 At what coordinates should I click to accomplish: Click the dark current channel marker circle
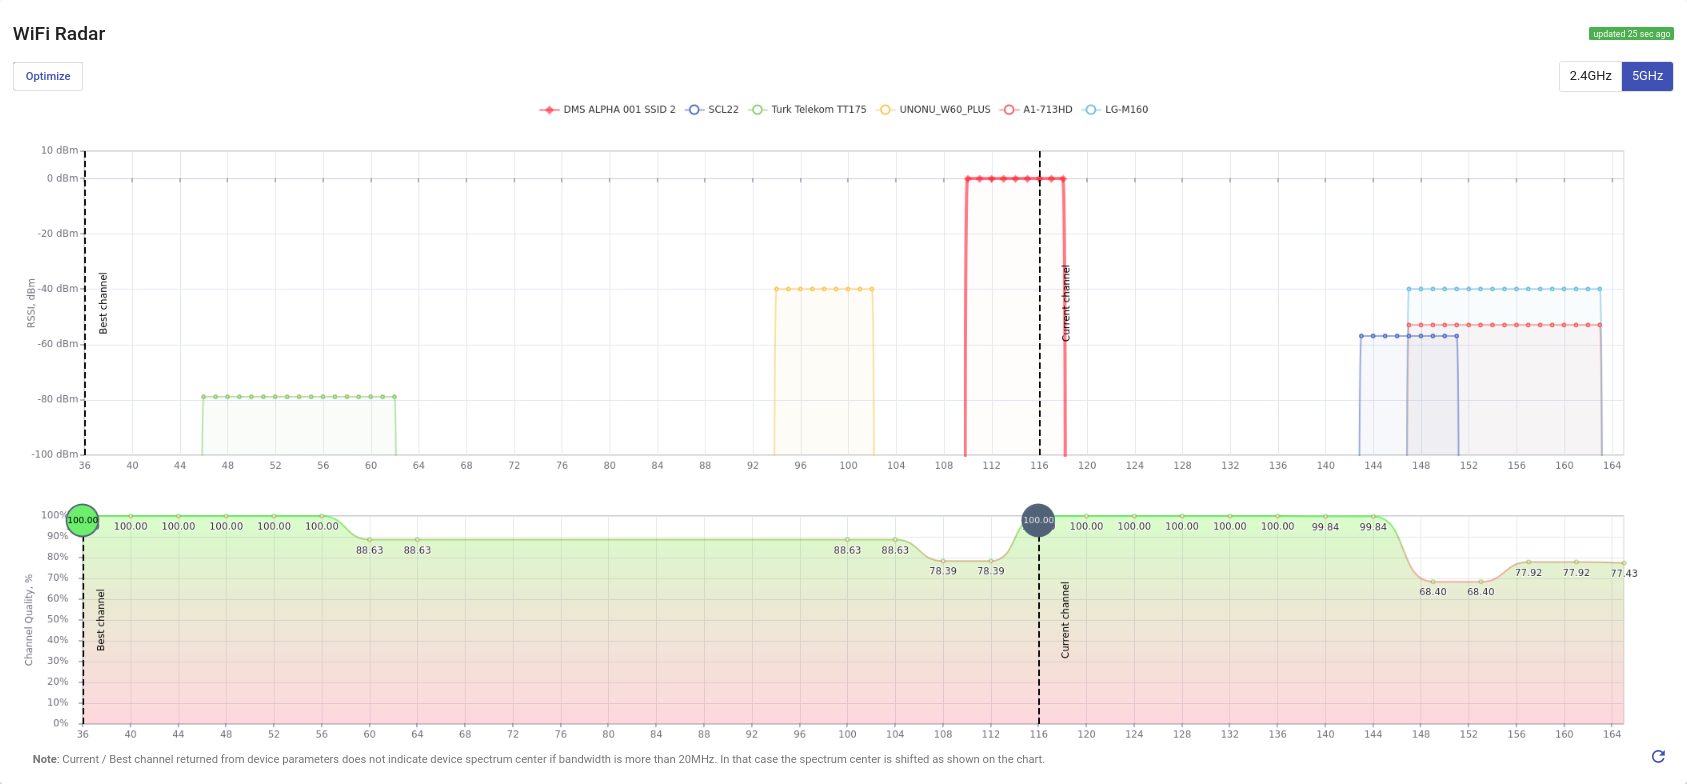click(1038, 520)
